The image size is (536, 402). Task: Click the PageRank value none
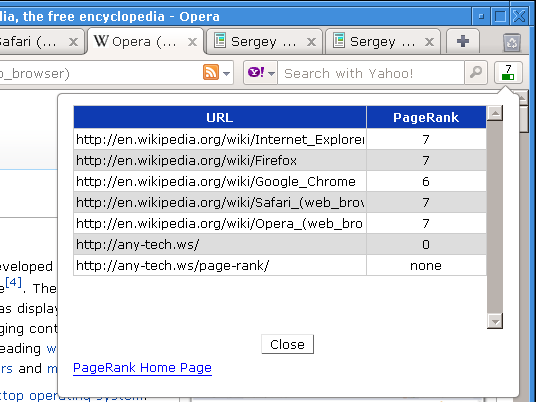426,265
